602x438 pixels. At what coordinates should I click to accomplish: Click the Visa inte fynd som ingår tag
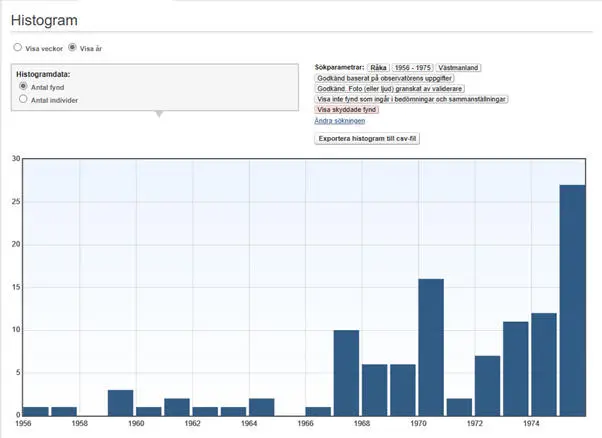click(412, 99)
